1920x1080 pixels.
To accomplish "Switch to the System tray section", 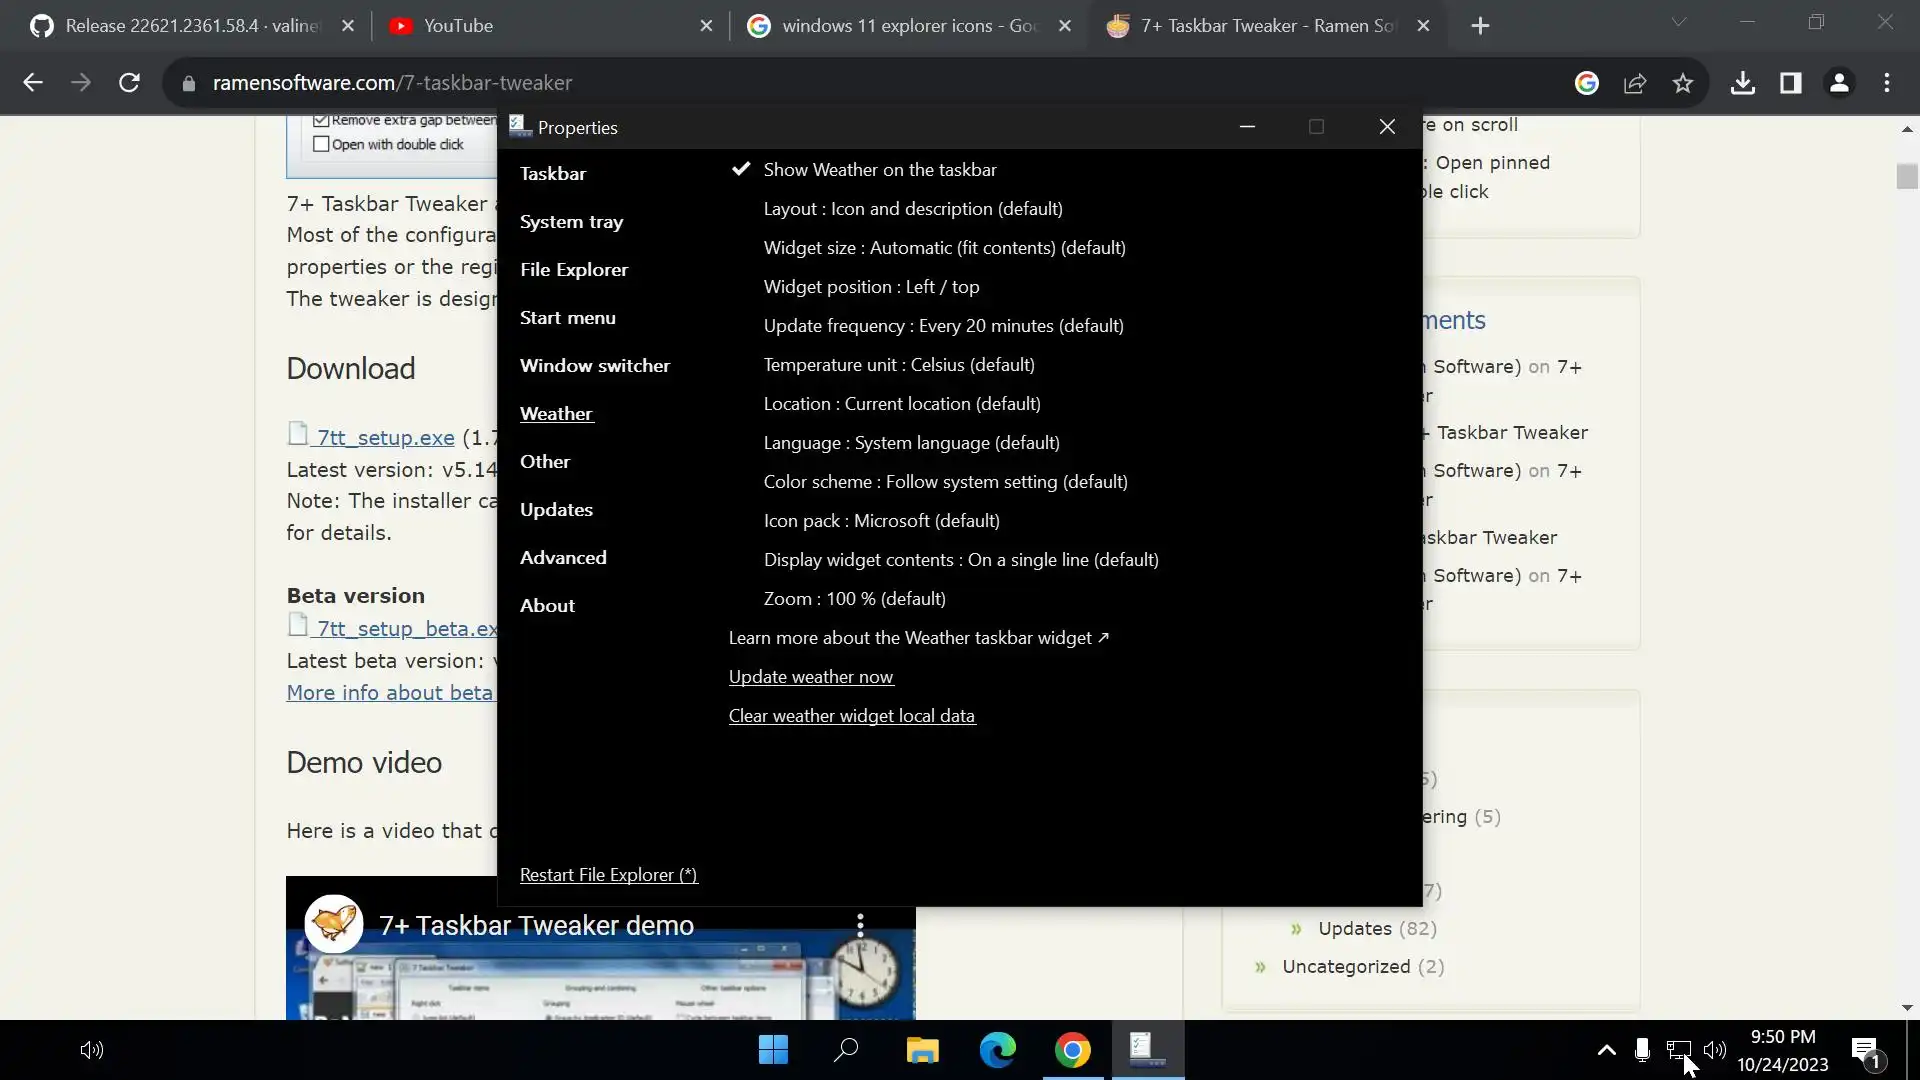I will pos(571,222).
